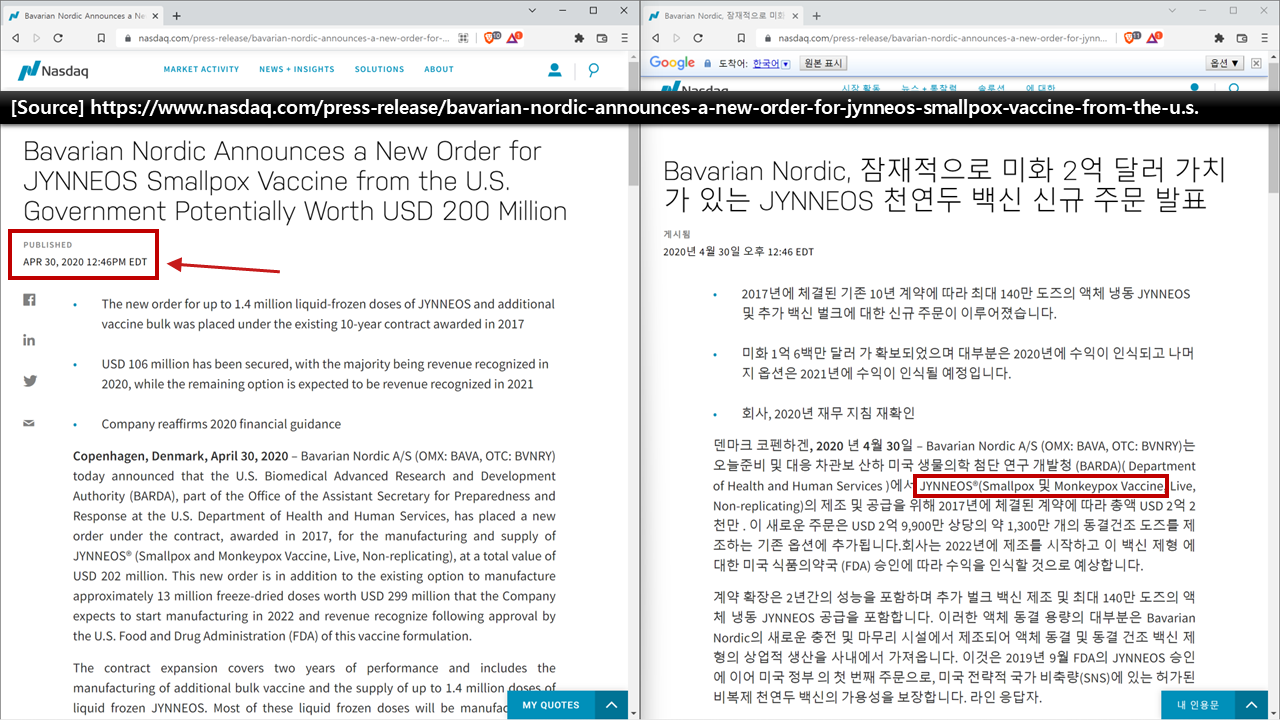Go back in the left browser window

tap(15, 38)
